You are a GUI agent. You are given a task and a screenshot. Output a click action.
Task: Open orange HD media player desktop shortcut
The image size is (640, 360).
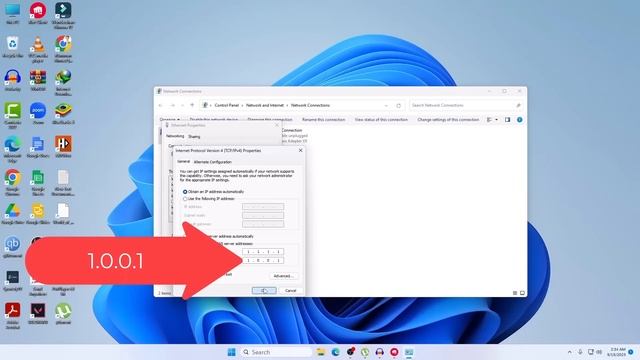click(63, 147)
